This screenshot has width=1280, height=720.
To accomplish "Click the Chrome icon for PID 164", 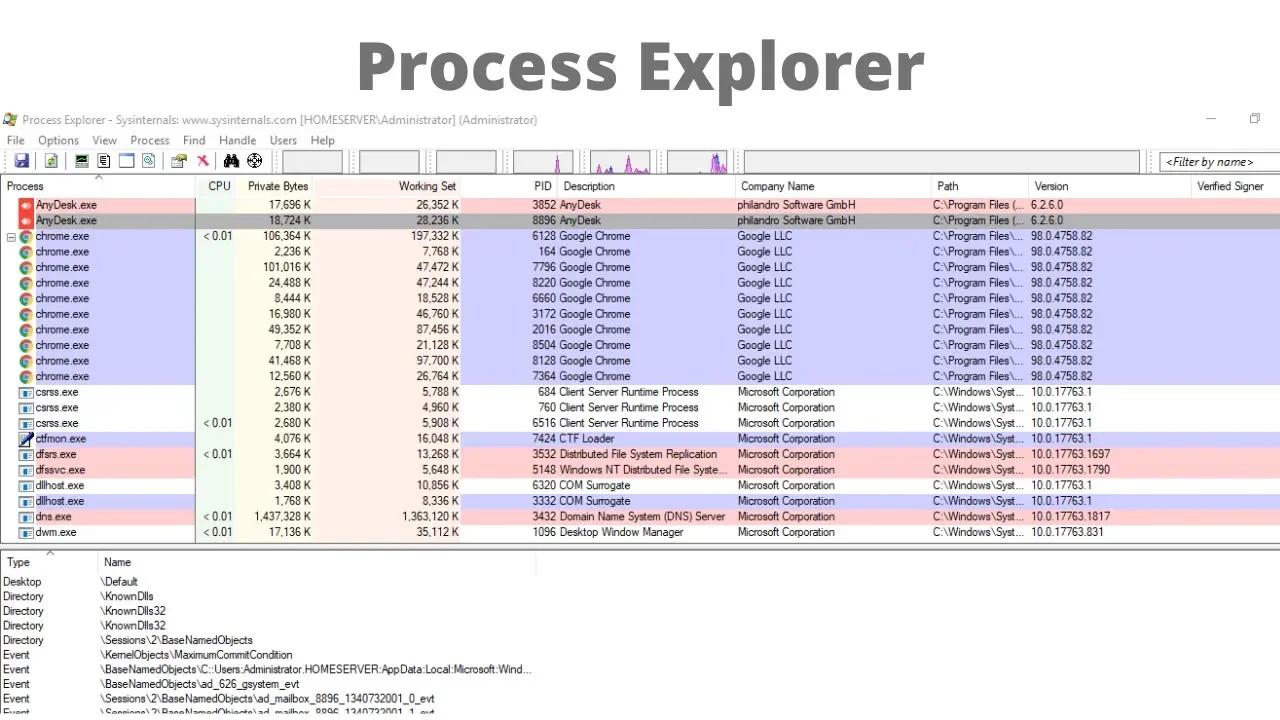I will [x=27, y=252].
